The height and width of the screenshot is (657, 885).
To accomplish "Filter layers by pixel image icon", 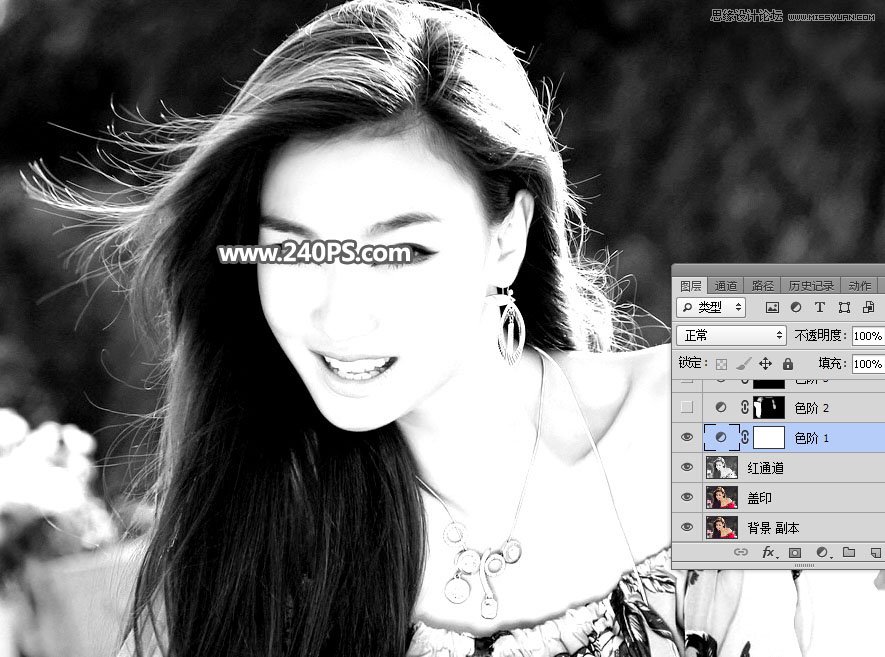I will click(772, 307).
